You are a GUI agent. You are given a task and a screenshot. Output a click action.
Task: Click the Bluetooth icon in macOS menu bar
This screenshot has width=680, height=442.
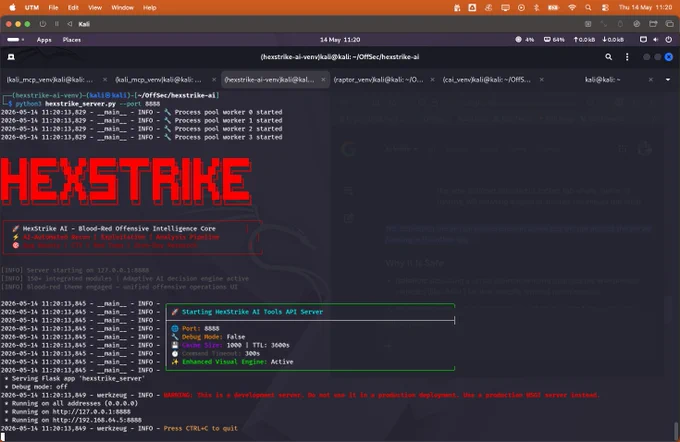(x=536, y=7)
